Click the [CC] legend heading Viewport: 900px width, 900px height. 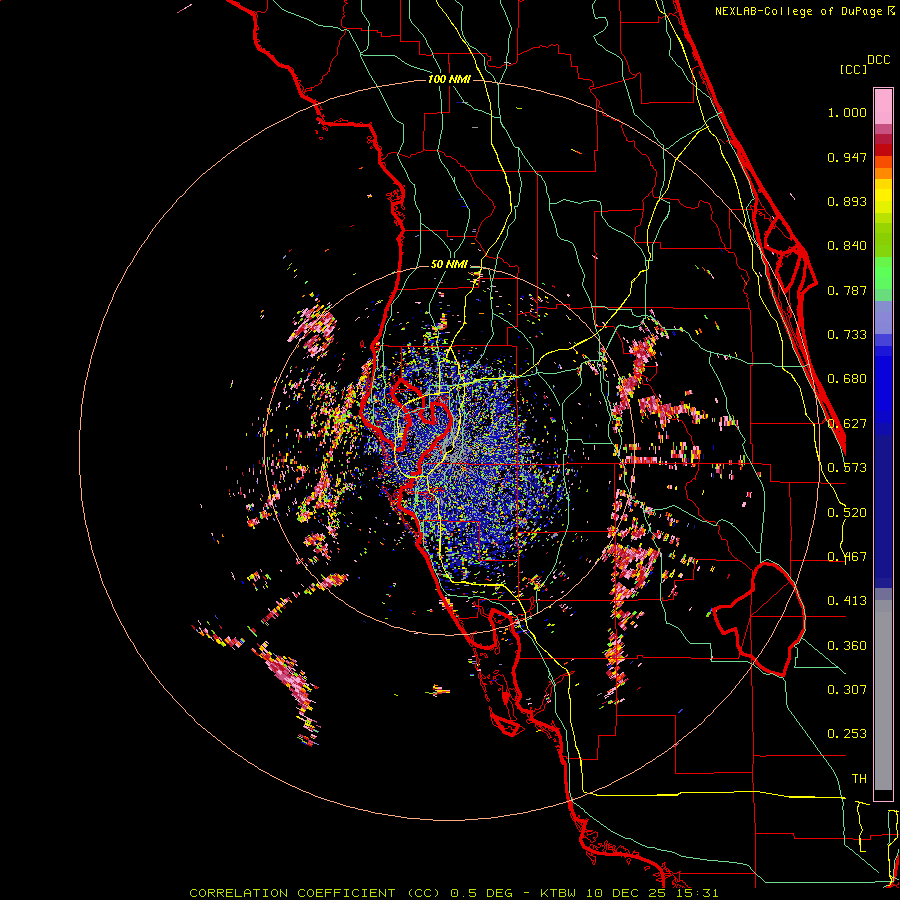click(853, 69)
